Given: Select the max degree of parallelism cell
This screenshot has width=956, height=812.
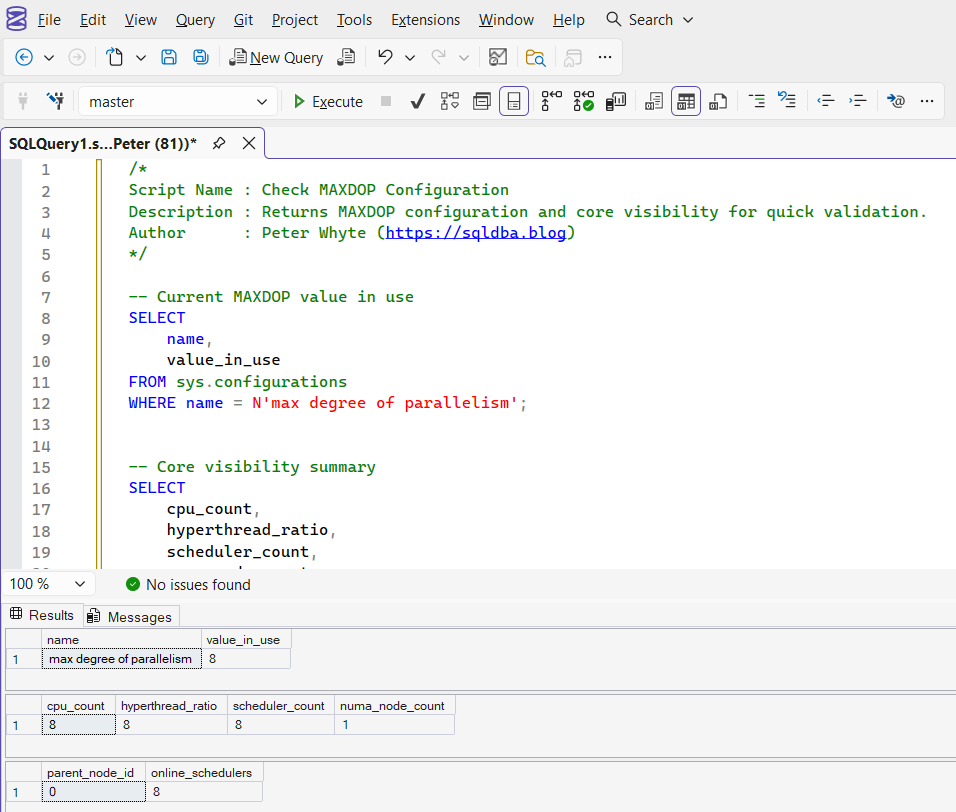Looking at the screenshot, I should click(121, 659).
